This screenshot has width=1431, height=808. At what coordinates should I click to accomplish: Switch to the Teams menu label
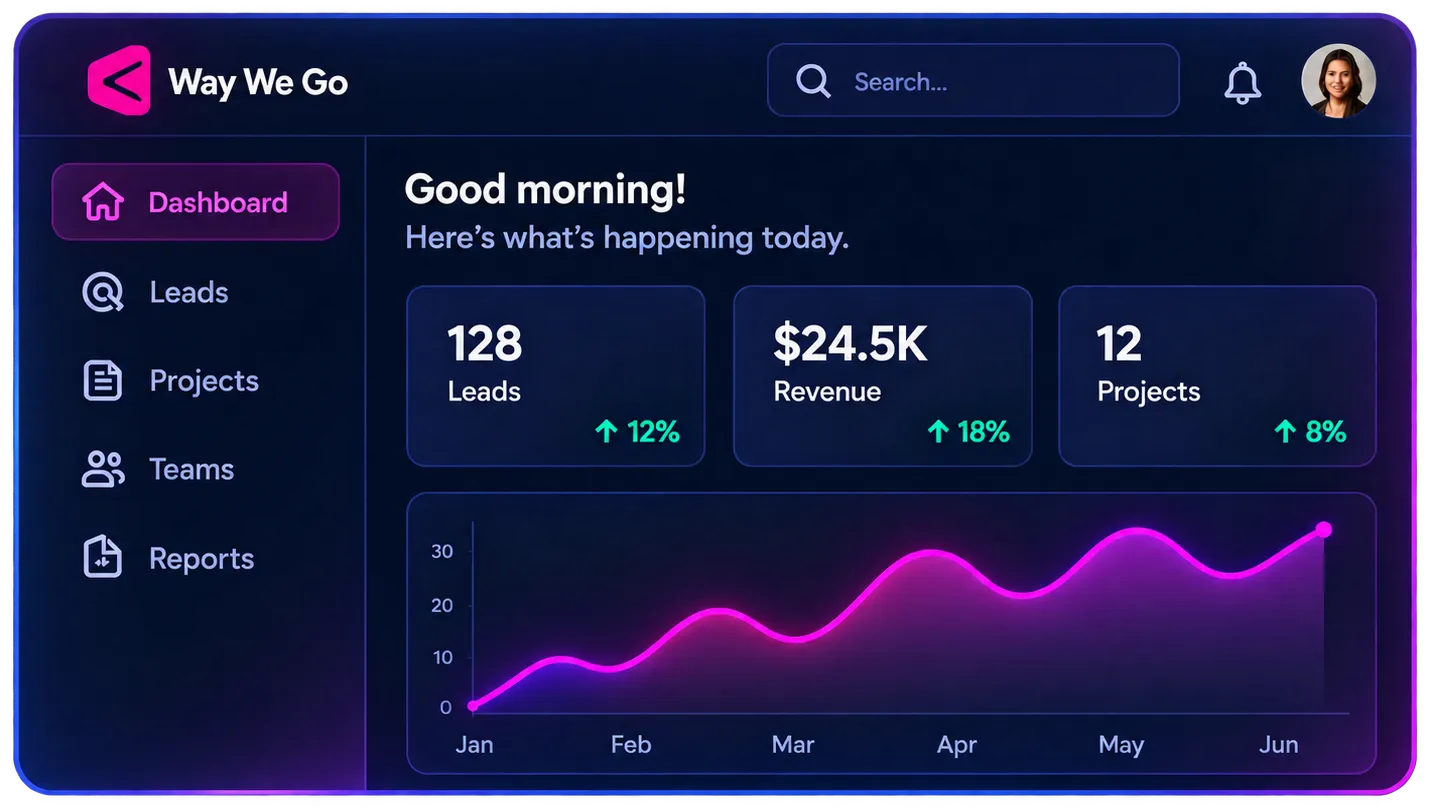click(192, 469)
